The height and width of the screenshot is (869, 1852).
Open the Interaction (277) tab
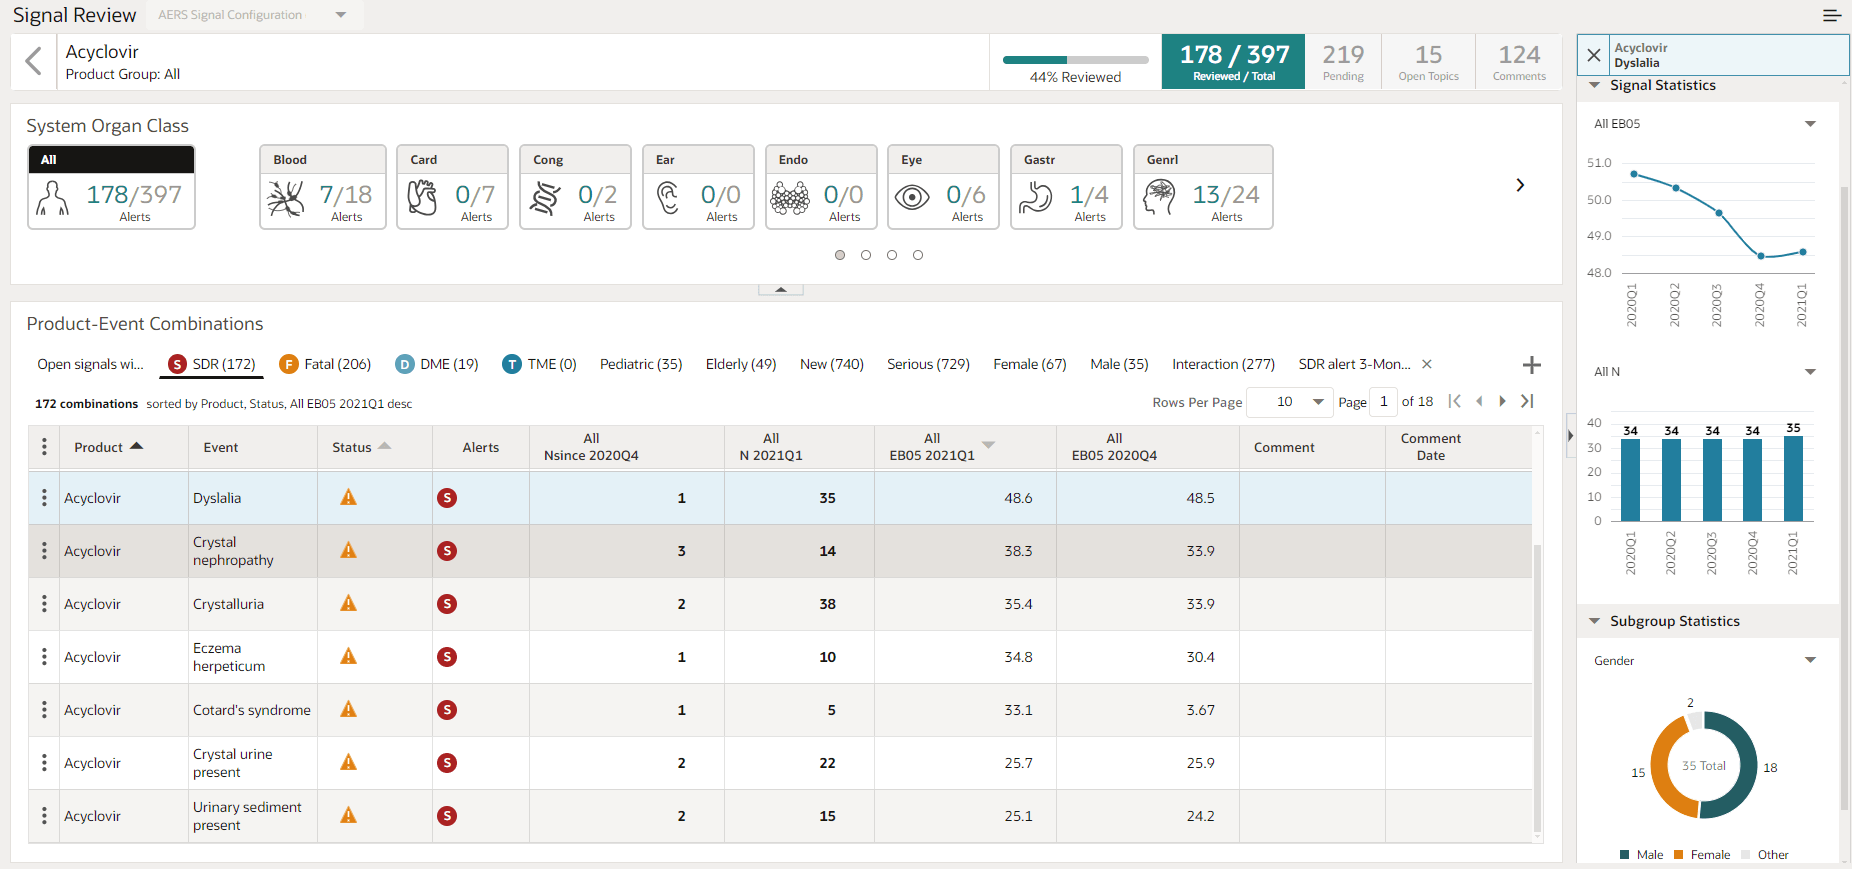click(x=1223, y=364)
